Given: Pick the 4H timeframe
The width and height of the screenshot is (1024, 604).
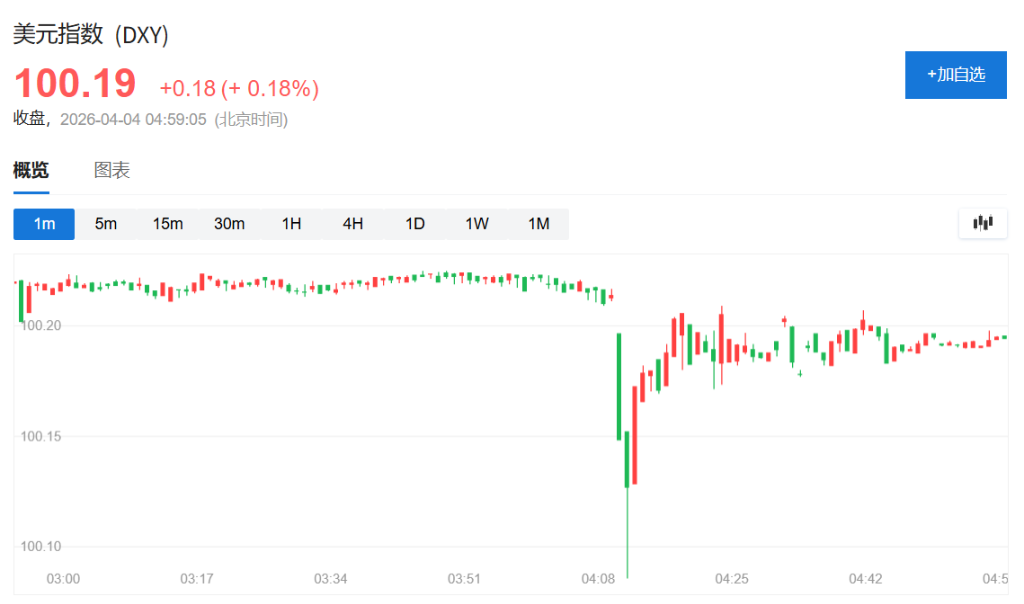Looking at the screenshot, I should [353, 224].
